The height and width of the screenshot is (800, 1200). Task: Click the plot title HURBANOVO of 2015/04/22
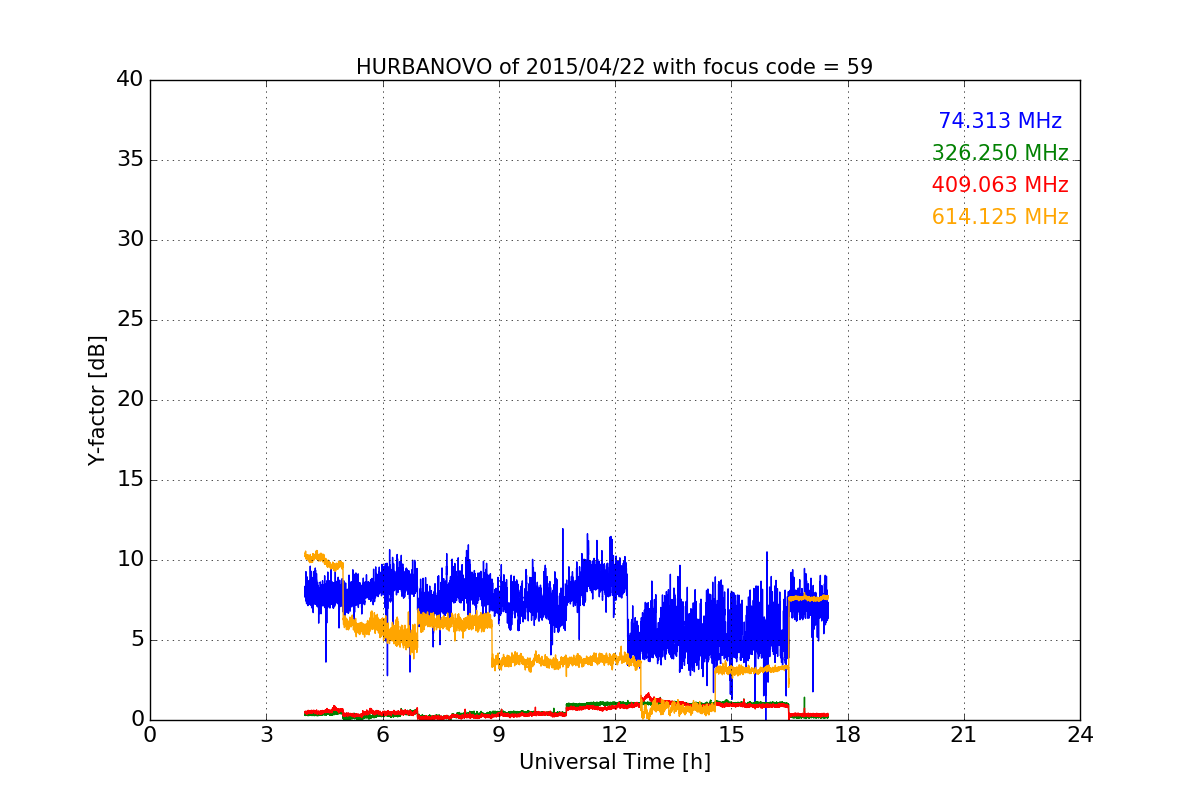pos(614,67)
